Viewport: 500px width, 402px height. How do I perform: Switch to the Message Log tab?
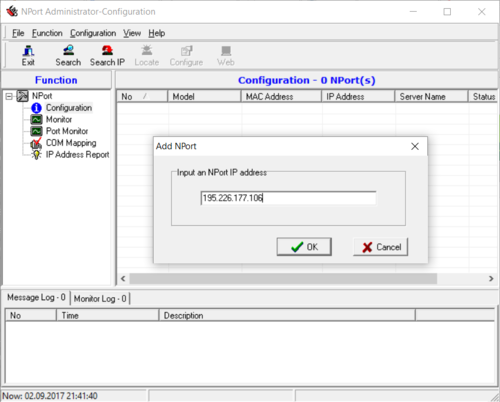click(36, 297)
